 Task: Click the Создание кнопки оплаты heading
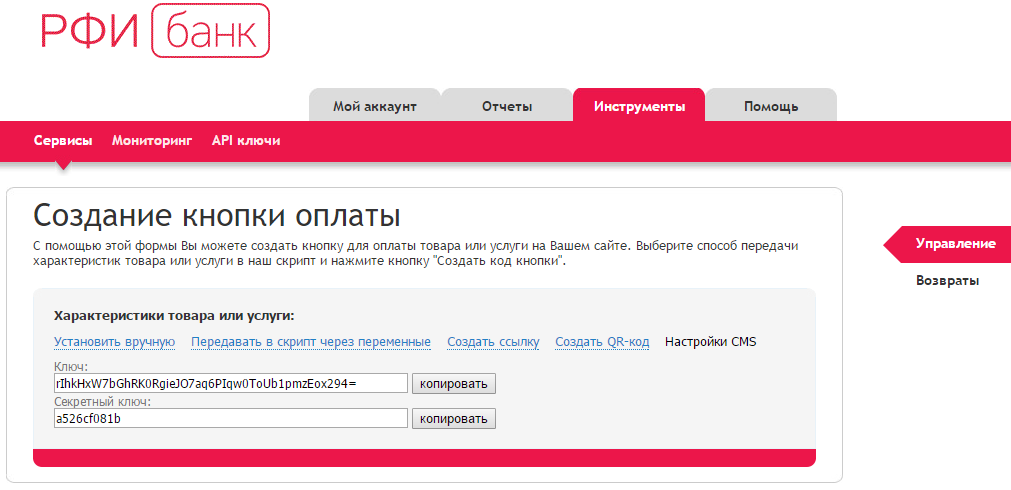click(217, 215)
